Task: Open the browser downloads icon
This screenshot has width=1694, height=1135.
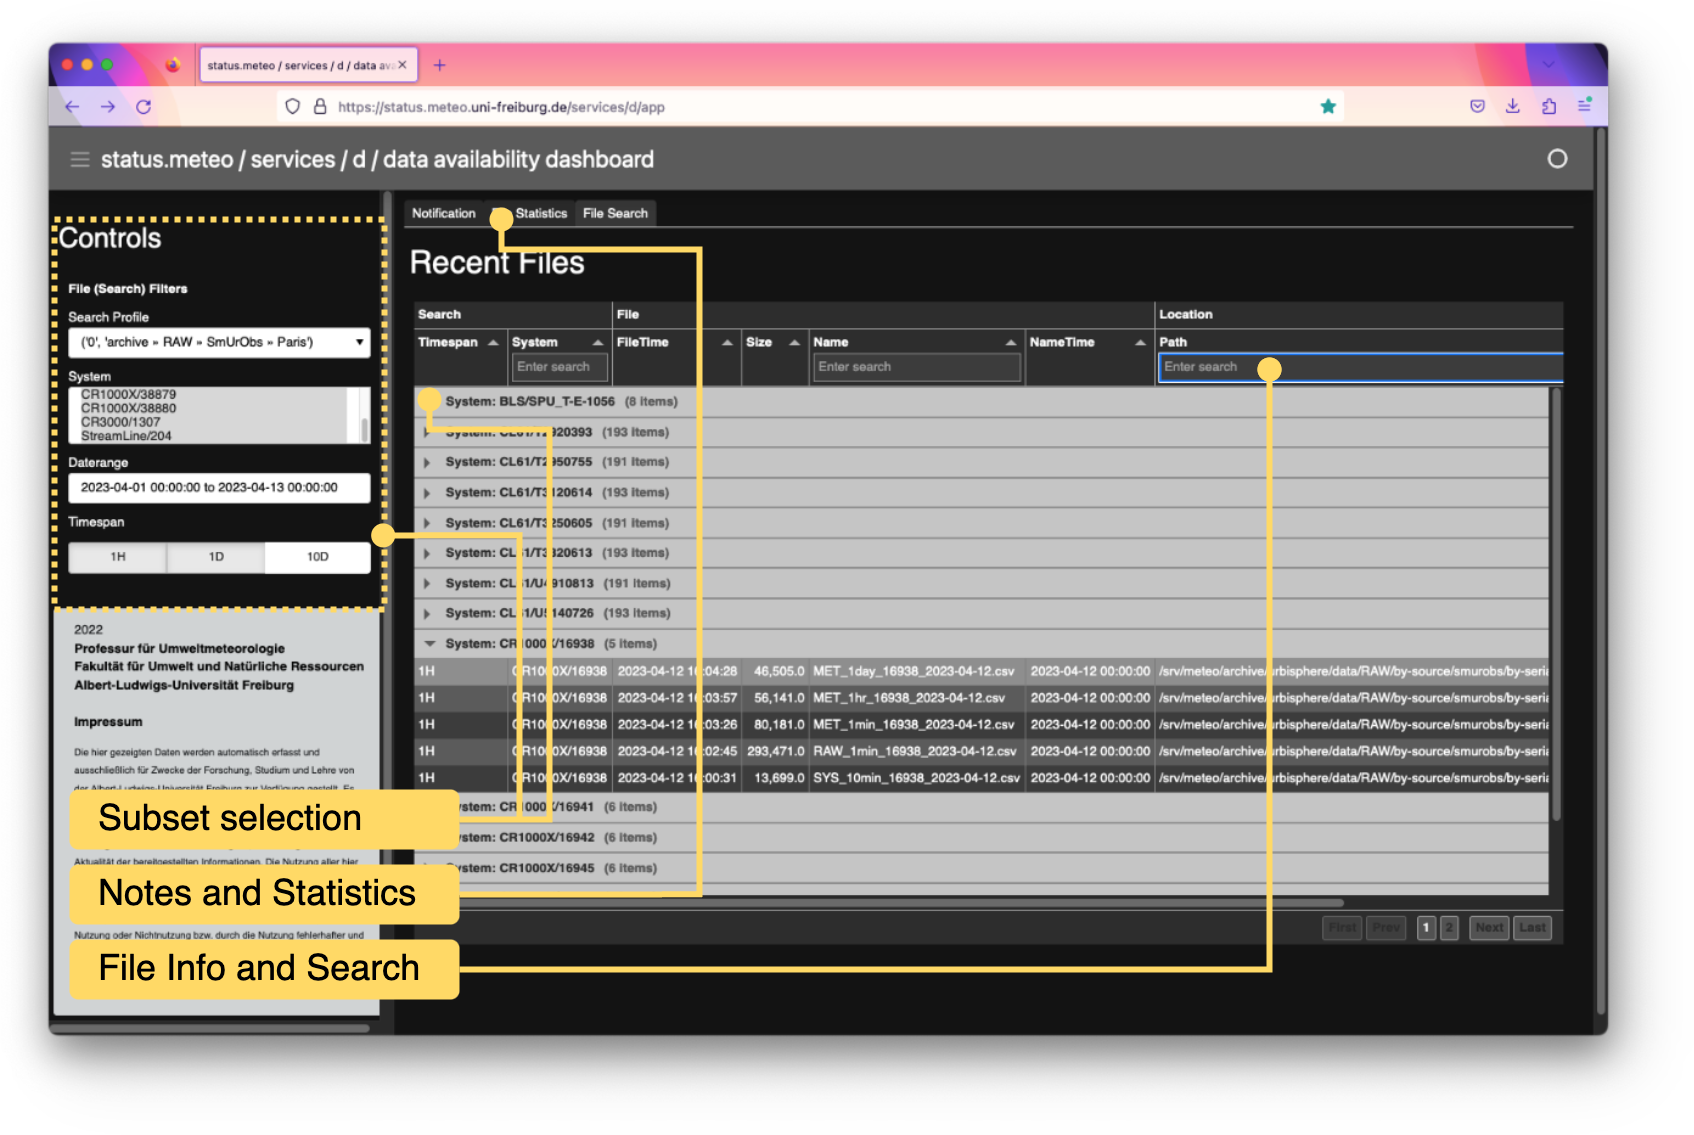Action: [x=1513, y=107]
